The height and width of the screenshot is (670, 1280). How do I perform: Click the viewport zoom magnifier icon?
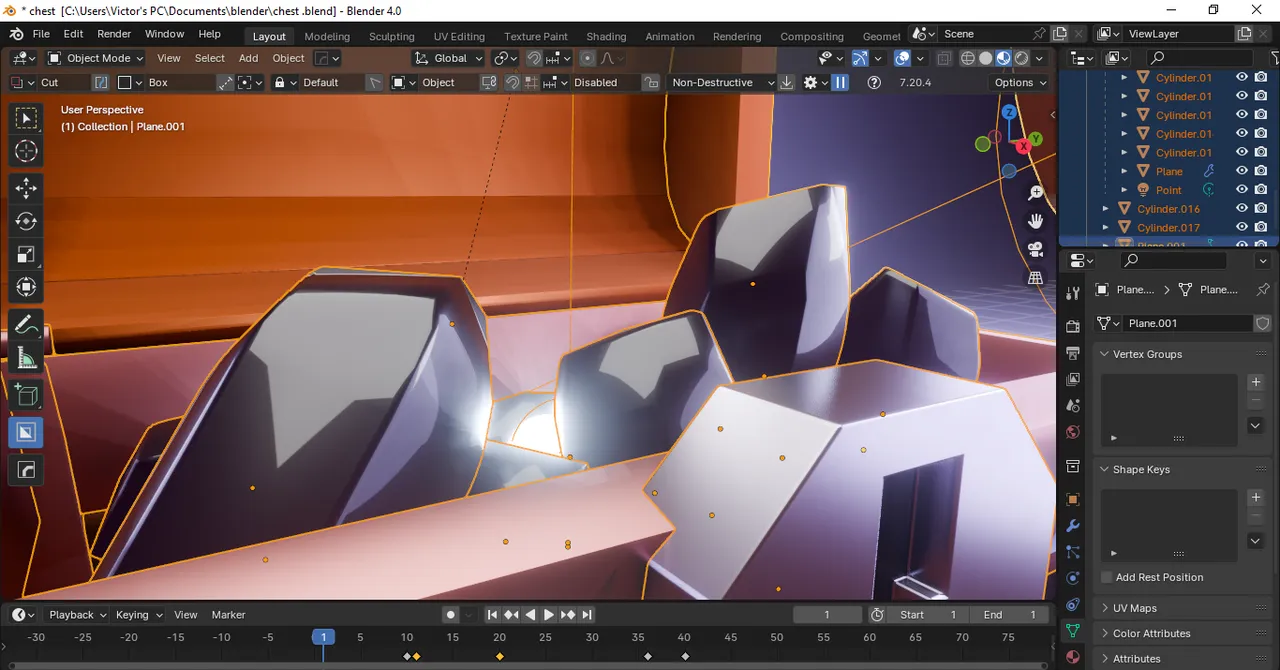pos(1036,193)
